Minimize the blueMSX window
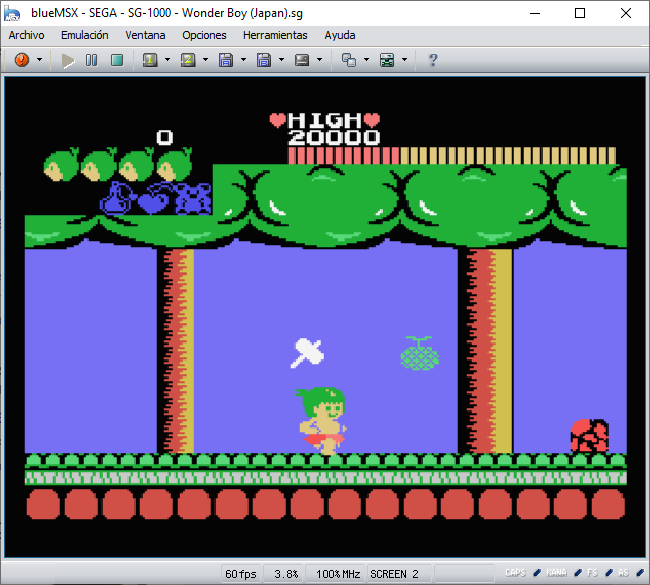 pos(535,13)
